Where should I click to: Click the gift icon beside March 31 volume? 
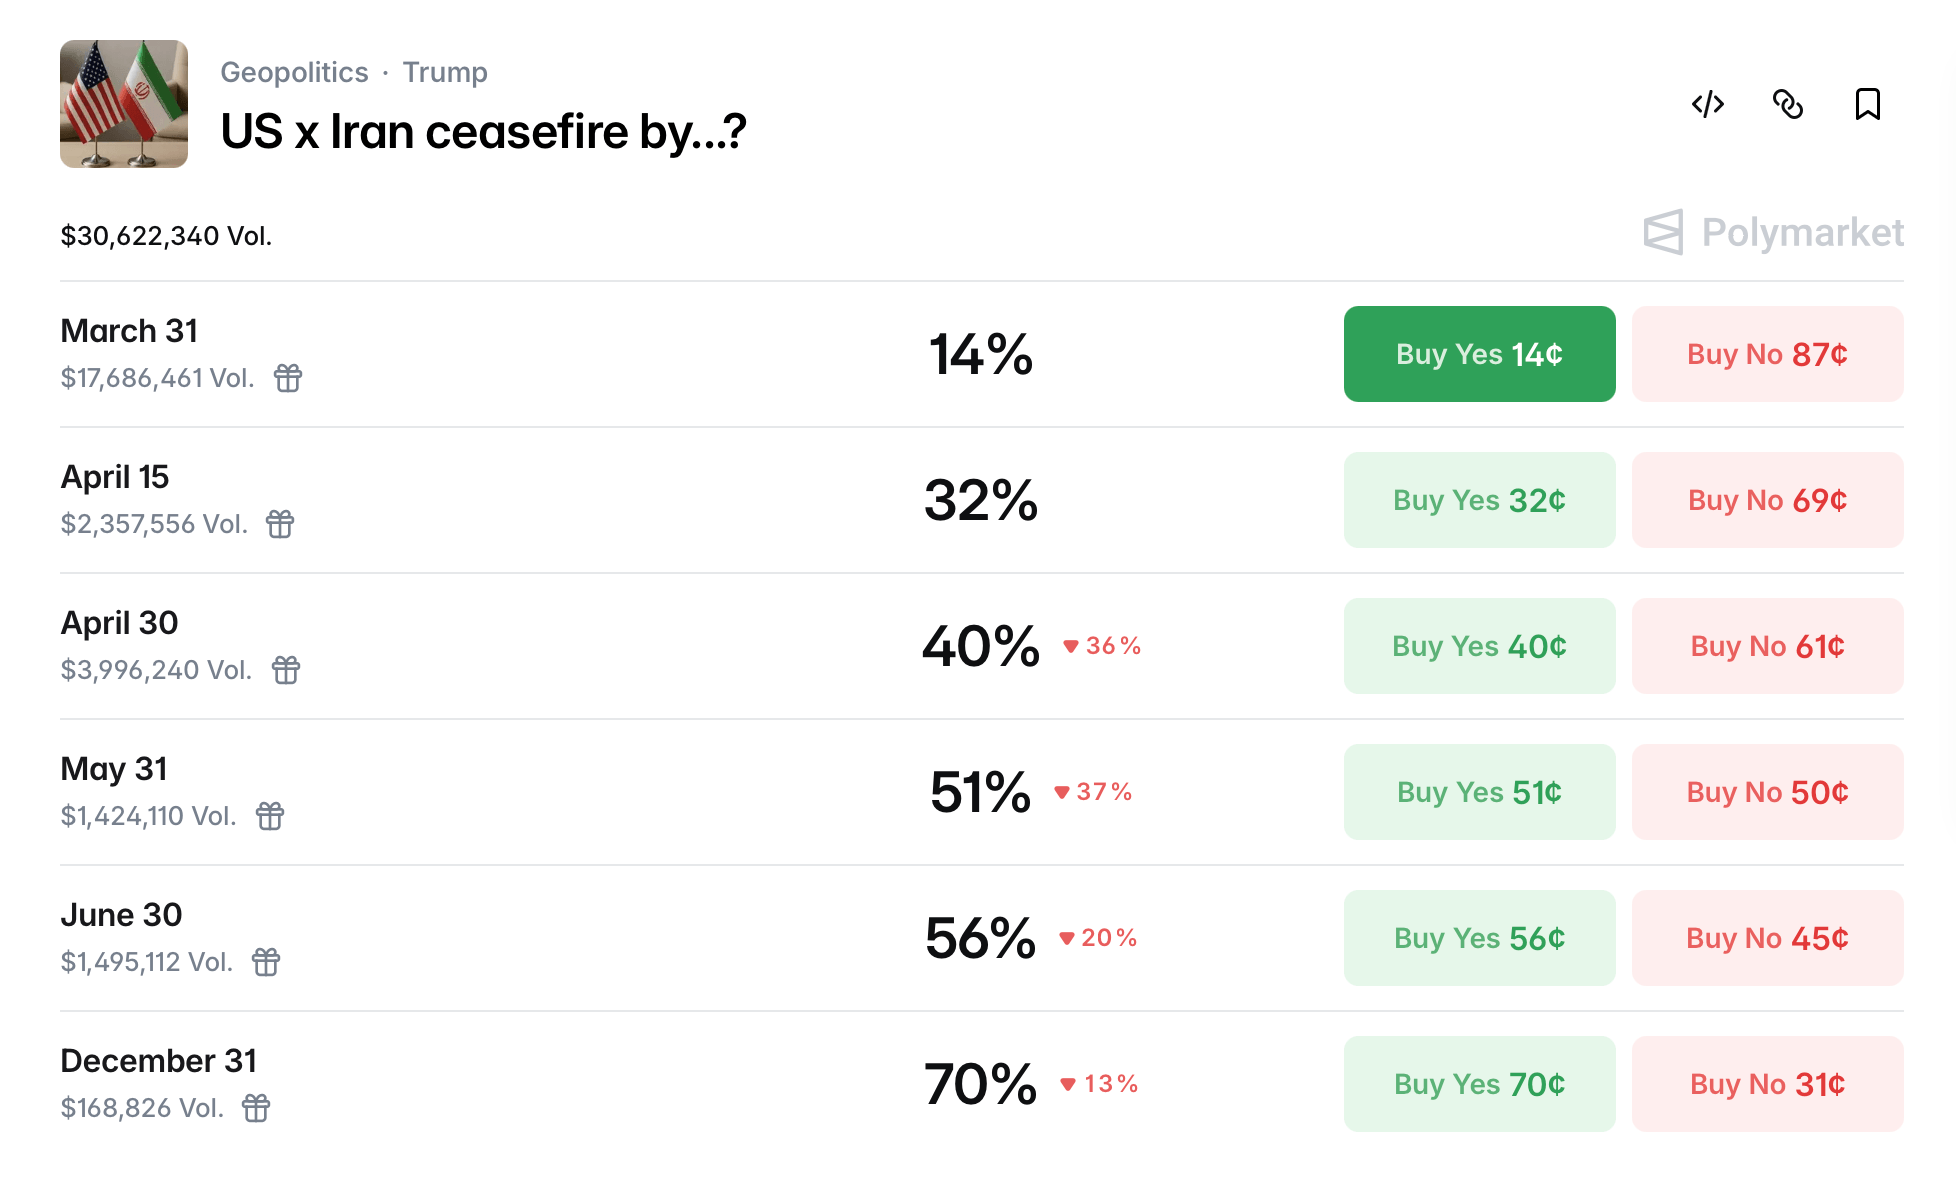pos(288,378)
